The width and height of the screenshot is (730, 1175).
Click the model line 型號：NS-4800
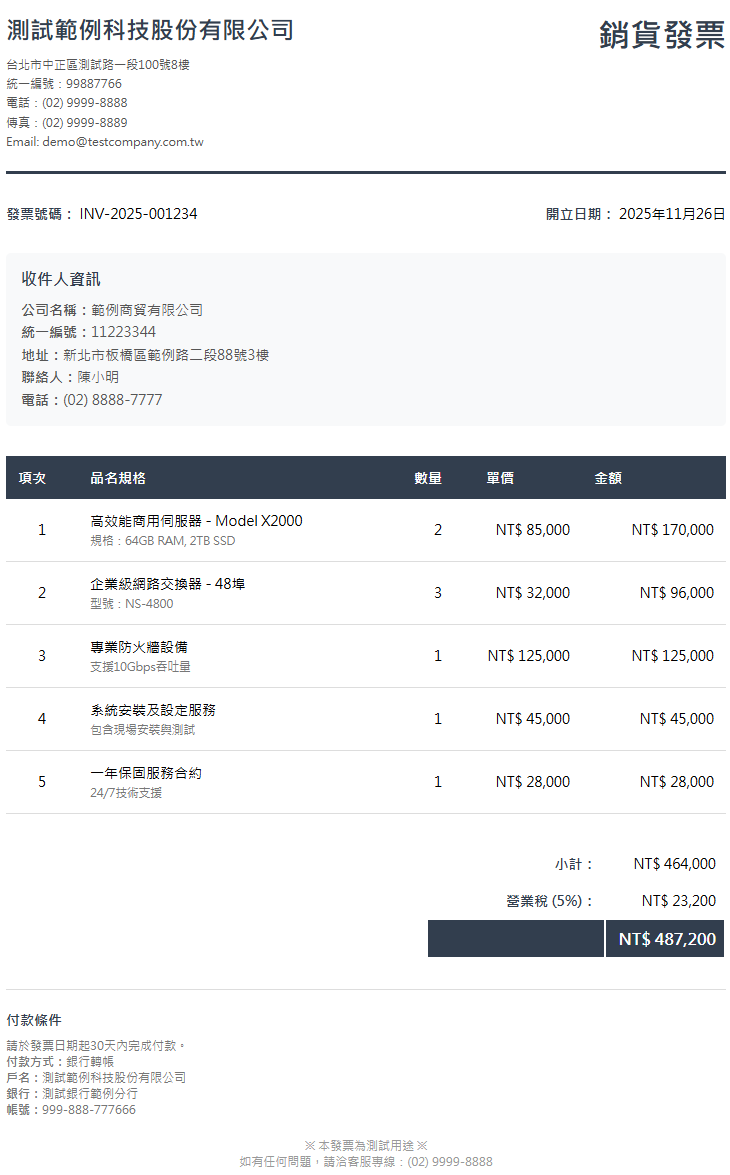(x=131, y=604)
